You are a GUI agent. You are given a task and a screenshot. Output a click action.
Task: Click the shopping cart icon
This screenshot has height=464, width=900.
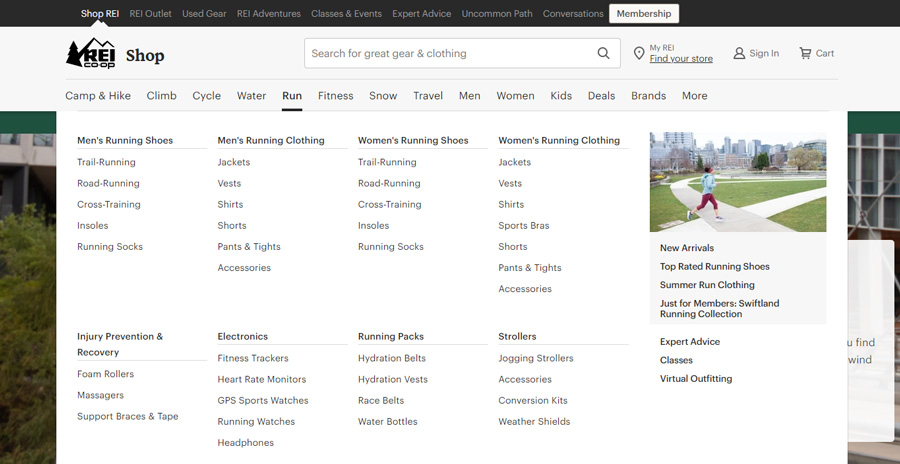(805, 53)
